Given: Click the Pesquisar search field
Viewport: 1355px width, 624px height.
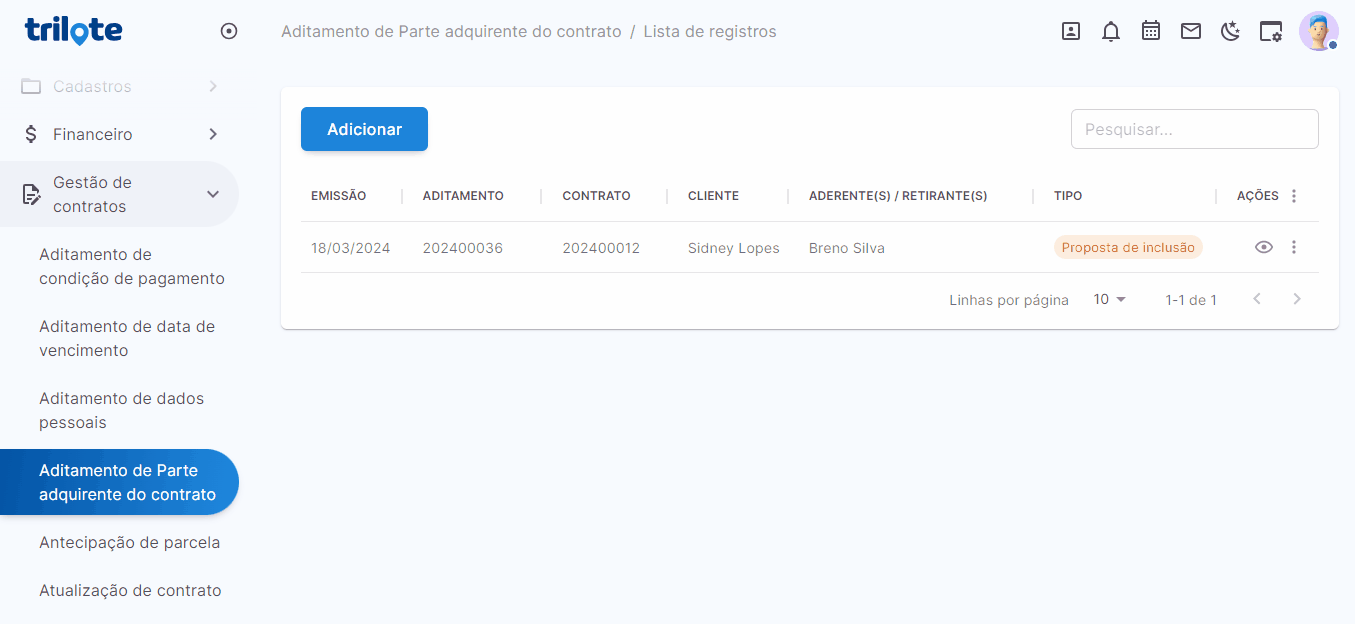Looking at the screenshot, I should coord(1194,129).
